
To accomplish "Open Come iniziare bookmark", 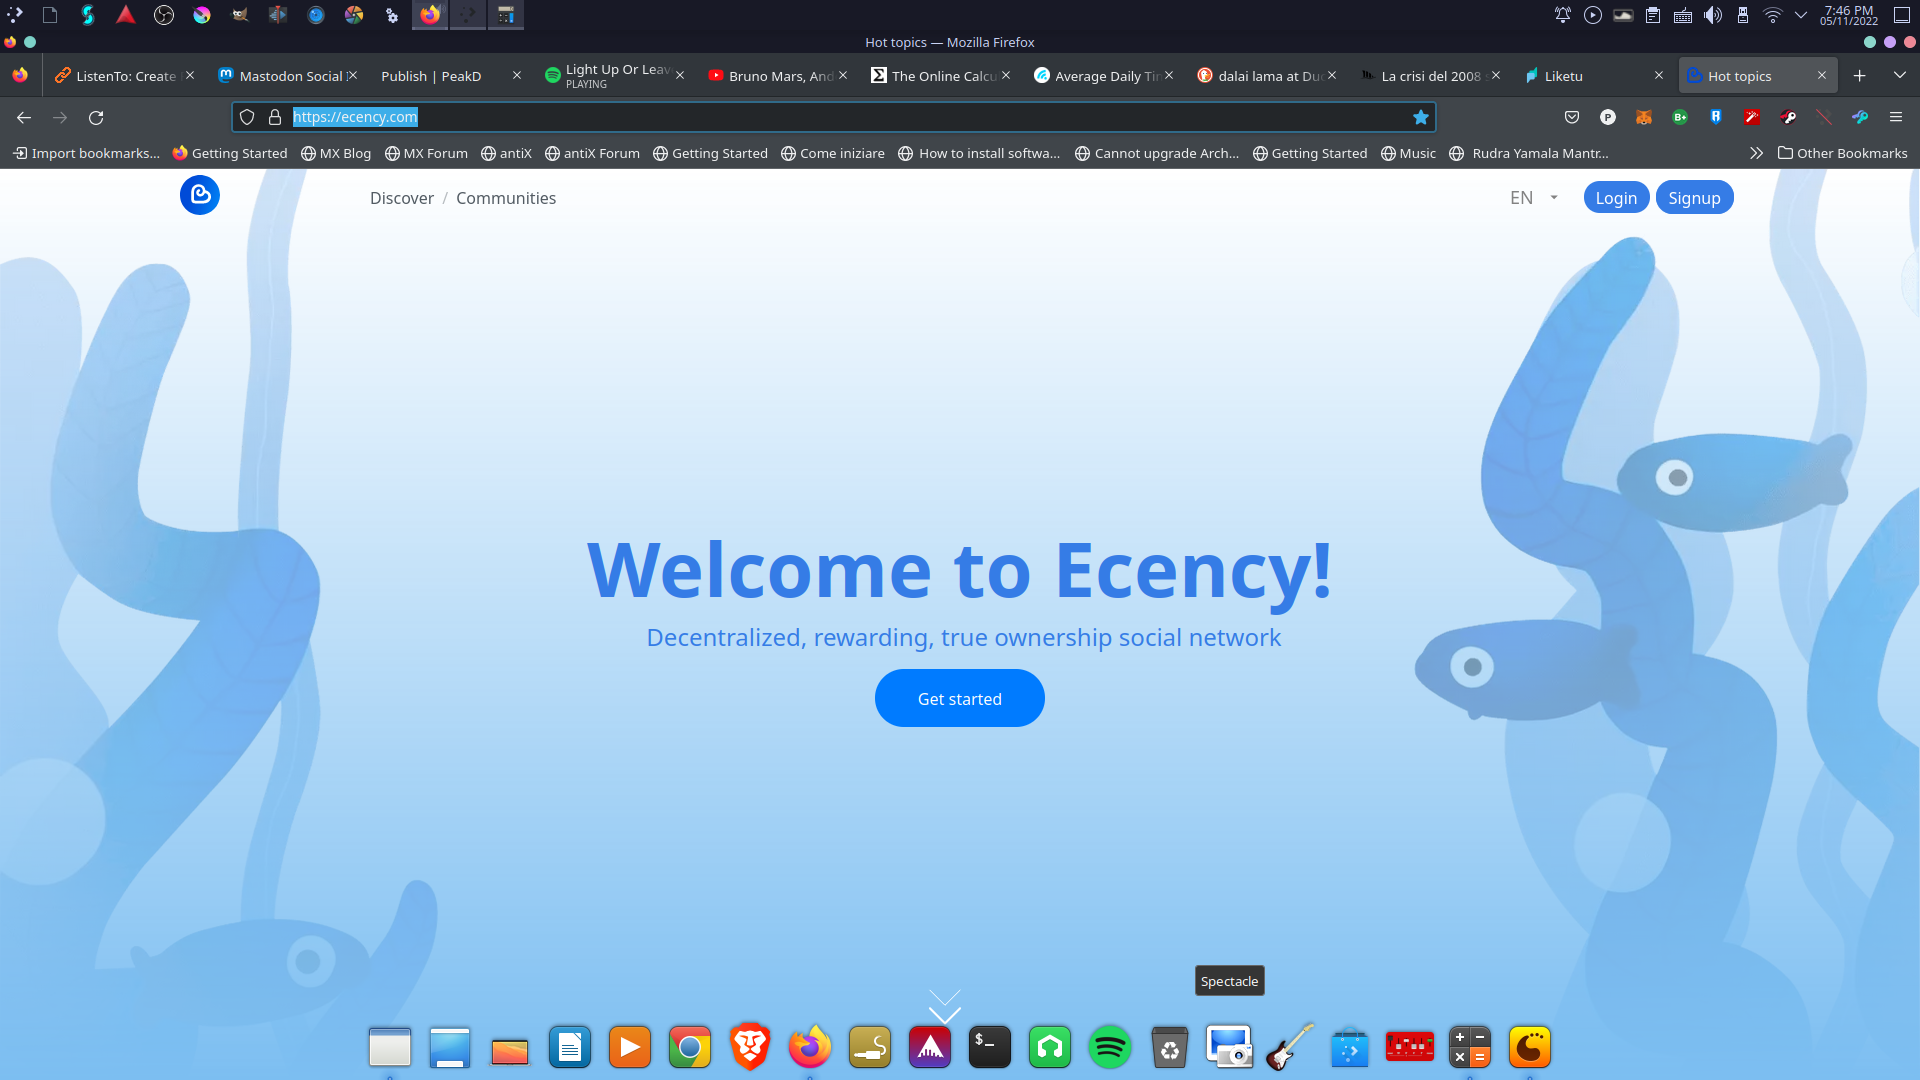I will (x=833, y=153).
